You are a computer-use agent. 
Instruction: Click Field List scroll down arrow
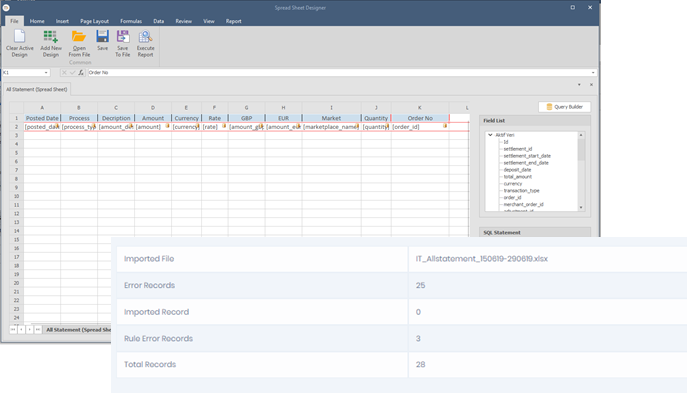pos(581,208)
